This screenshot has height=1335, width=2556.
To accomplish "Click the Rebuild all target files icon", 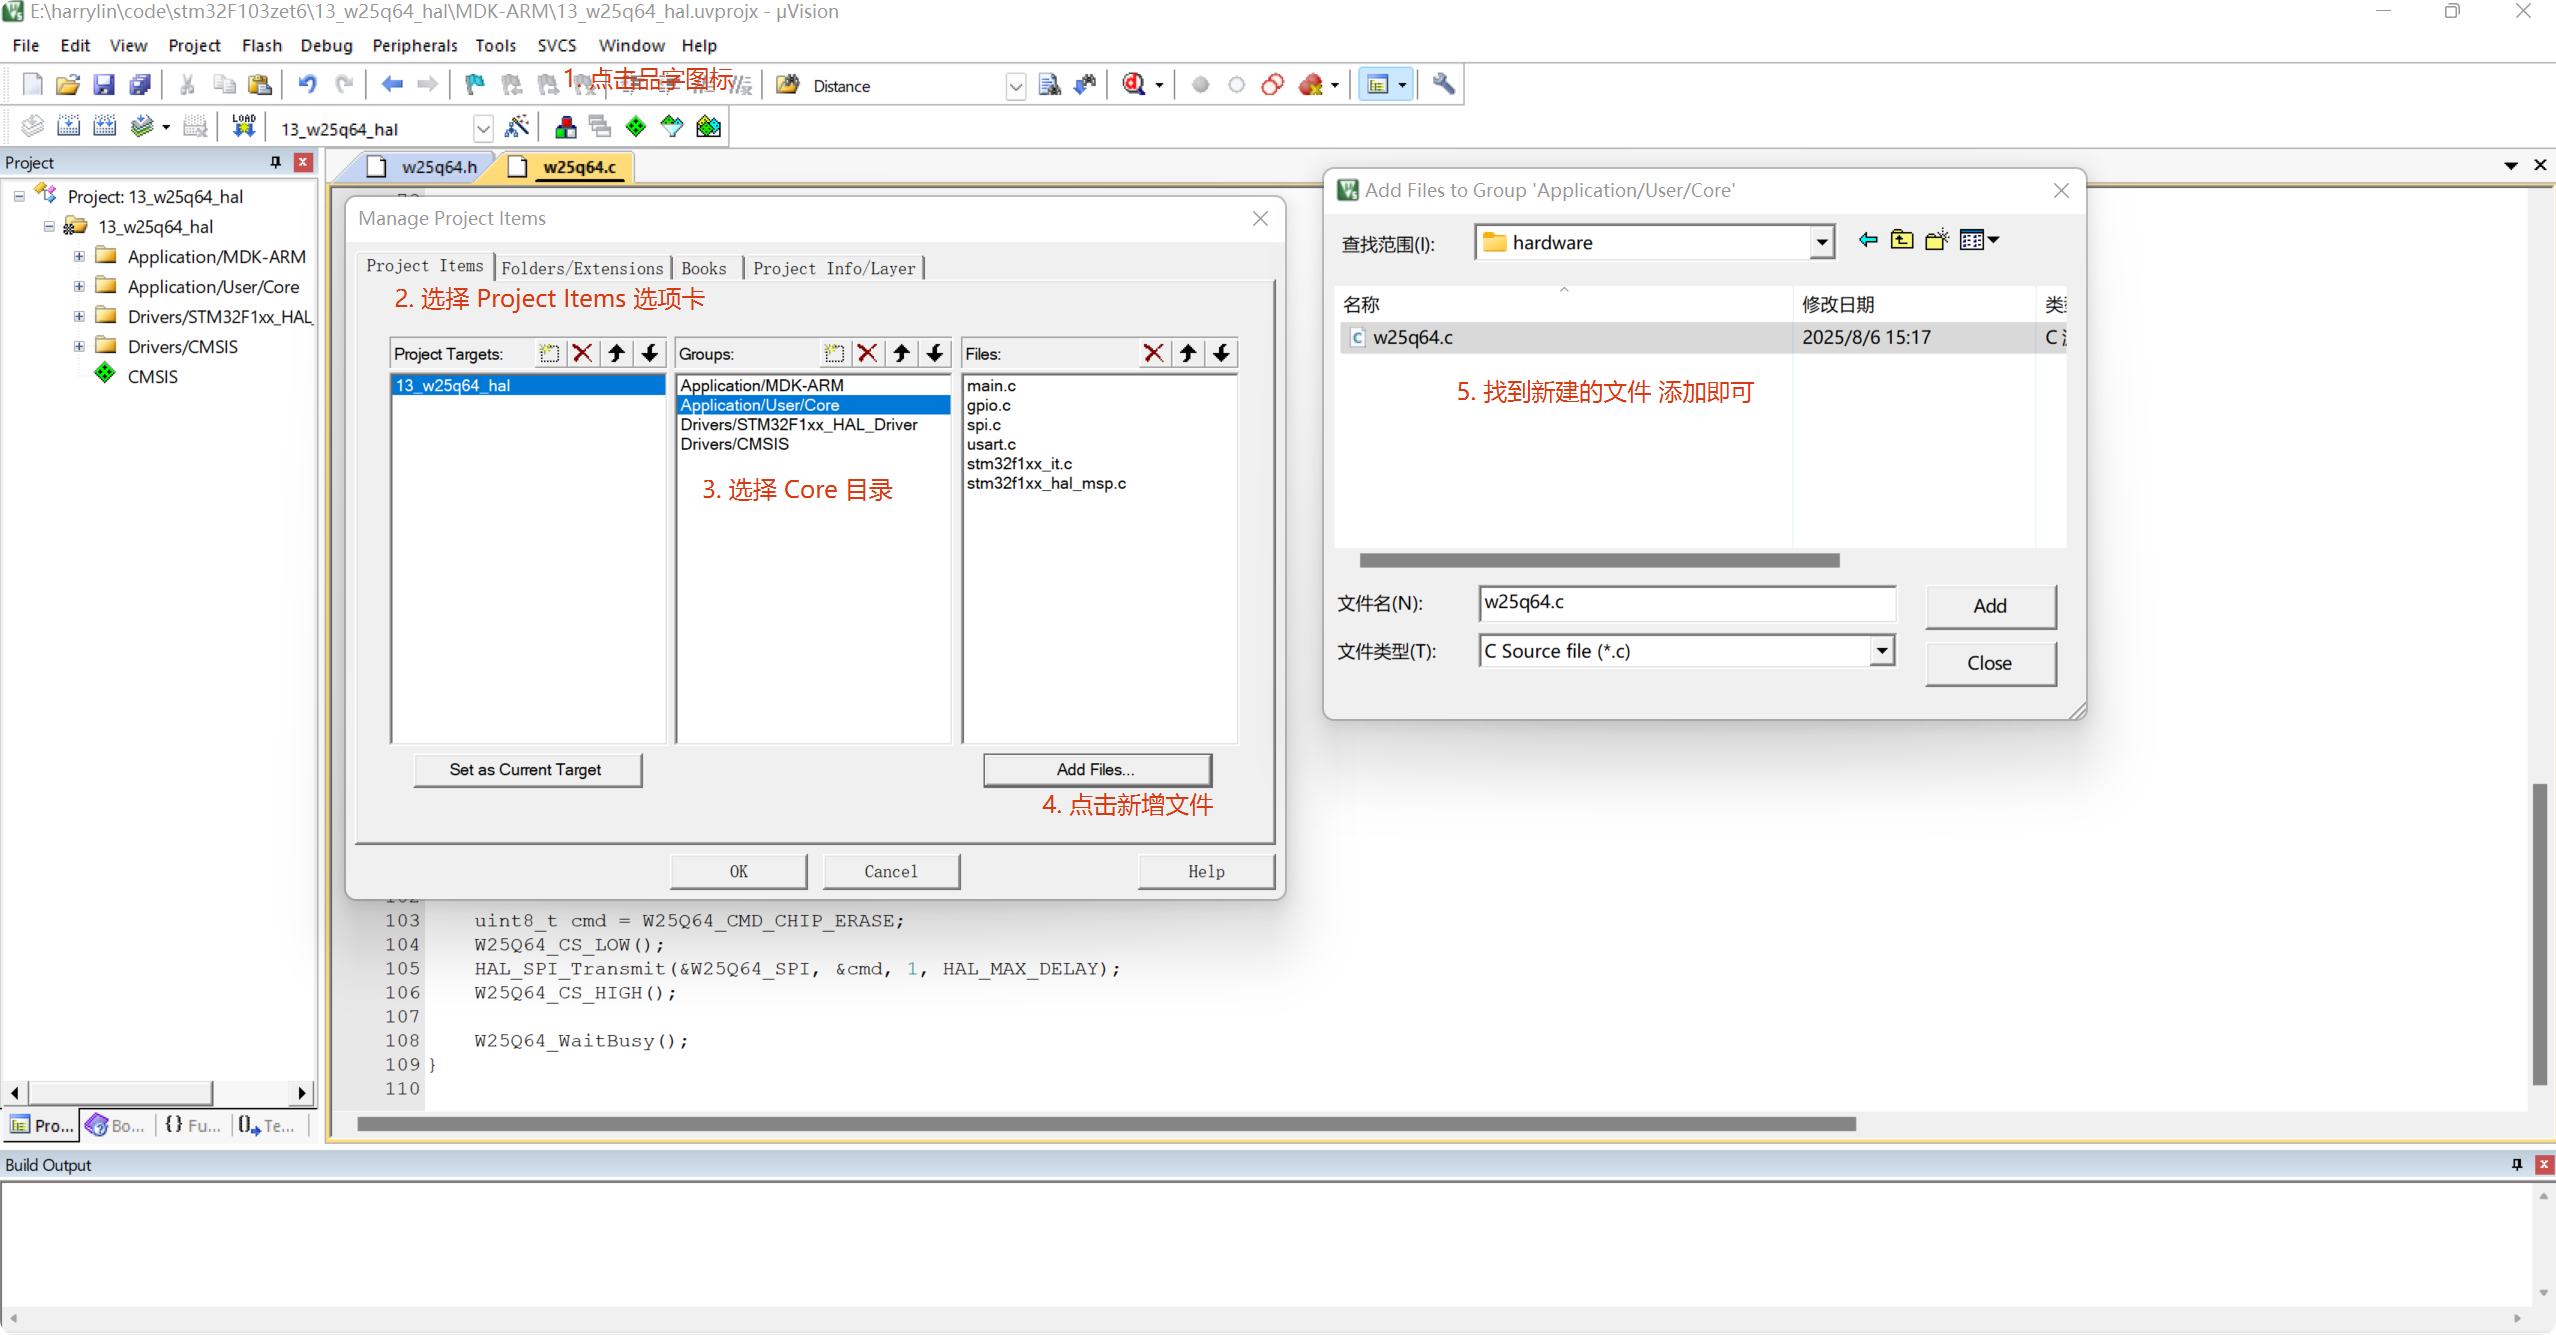I will click(x=105, y=126).
